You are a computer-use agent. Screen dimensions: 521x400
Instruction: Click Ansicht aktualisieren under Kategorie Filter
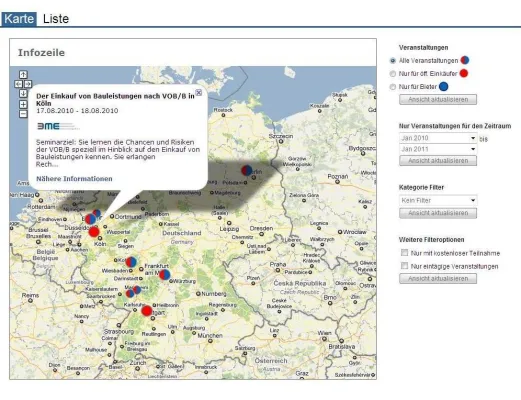[438, 213]
